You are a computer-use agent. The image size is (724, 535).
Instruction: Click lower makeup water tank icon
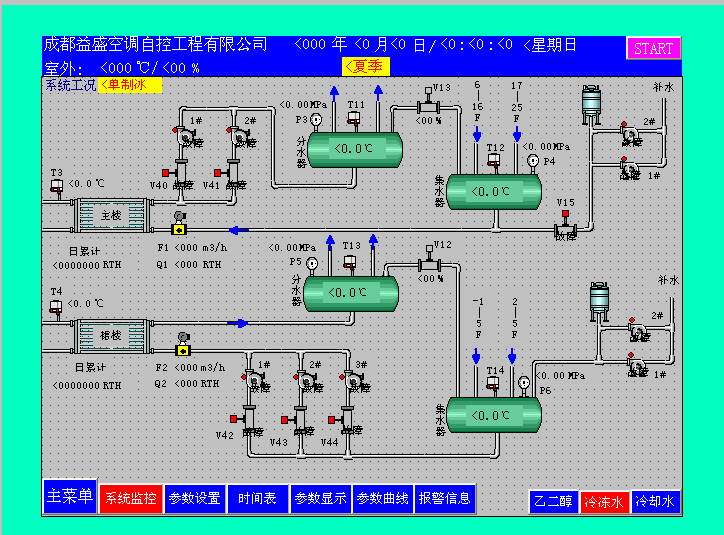(599, 302)
